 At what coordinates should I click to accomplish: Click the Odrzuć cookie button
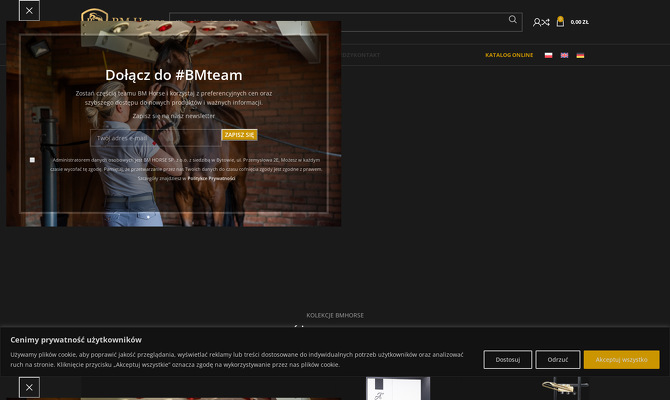coord(558,359)
